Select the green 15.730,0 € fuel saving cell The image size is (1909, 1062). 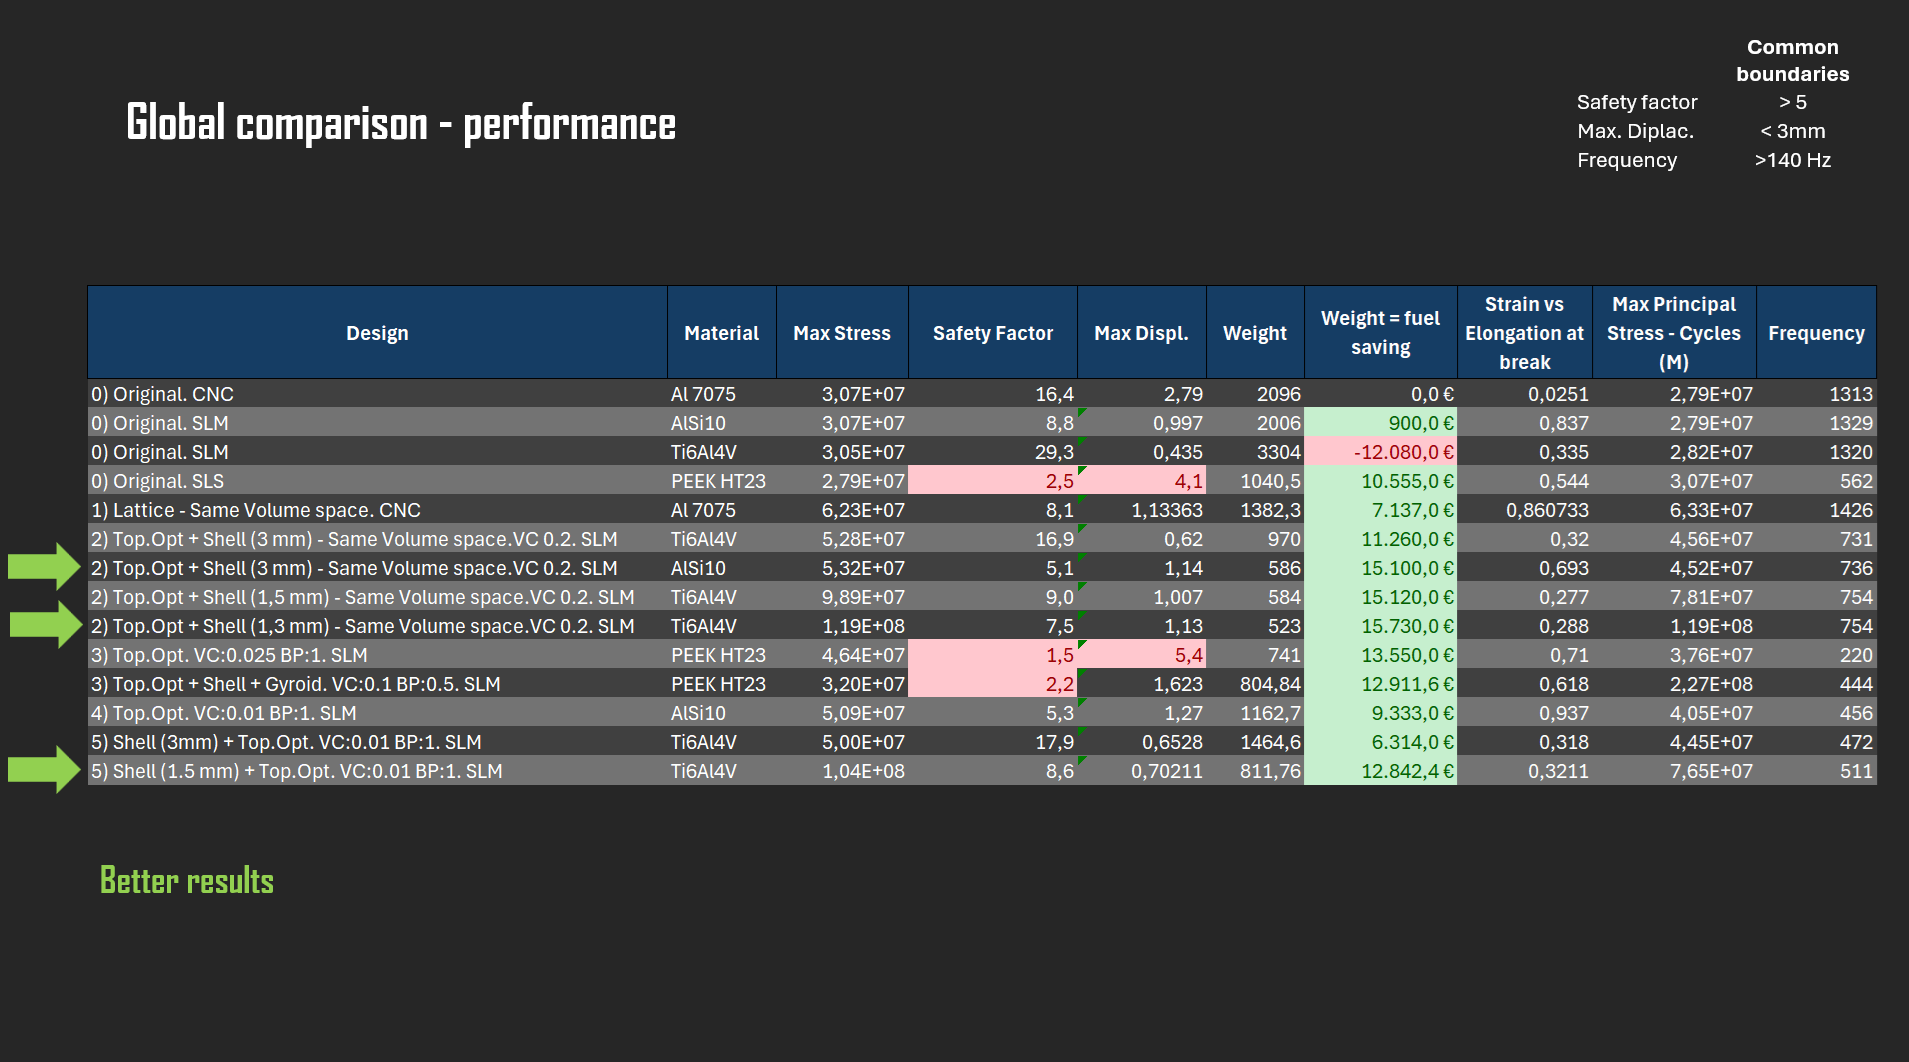(x=1380, y=626)
